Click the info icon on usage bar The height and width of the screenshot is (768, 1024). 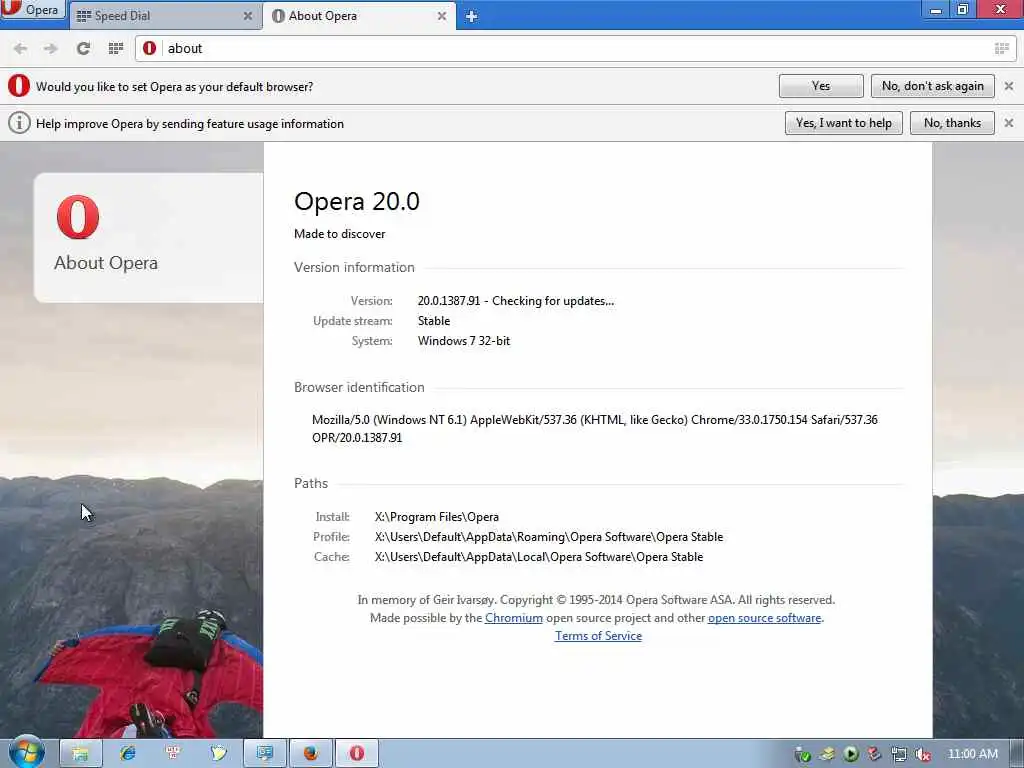coord(19,123)
